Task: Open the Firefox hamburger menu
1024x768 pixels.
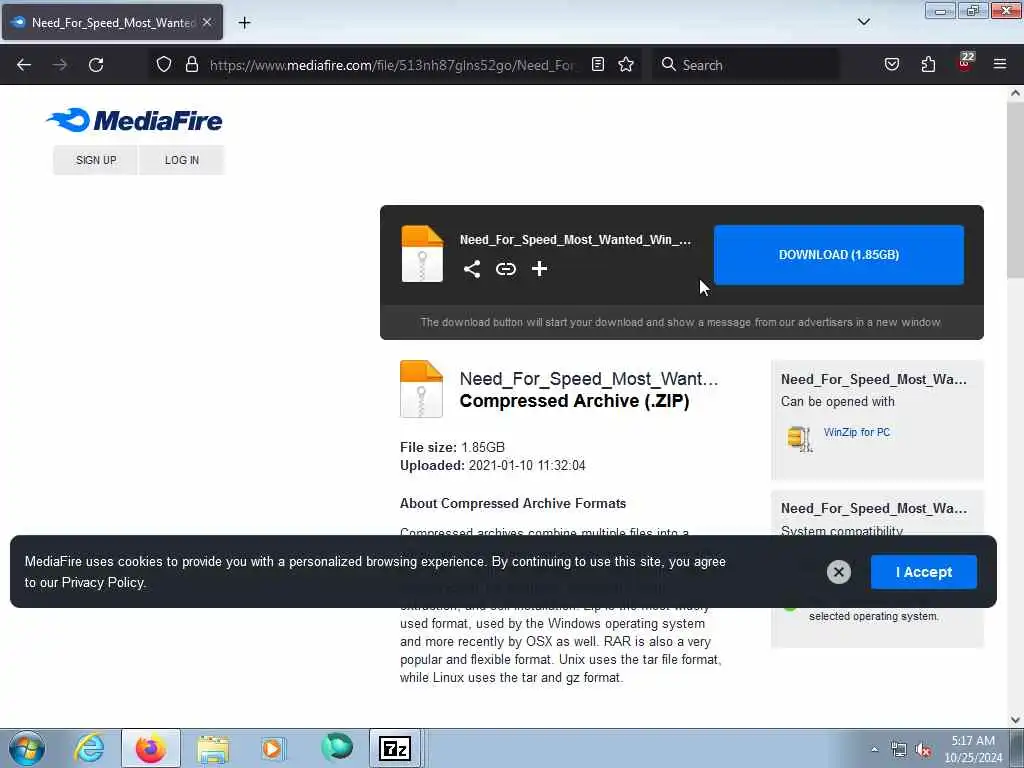Action: tap(1000, 64)
